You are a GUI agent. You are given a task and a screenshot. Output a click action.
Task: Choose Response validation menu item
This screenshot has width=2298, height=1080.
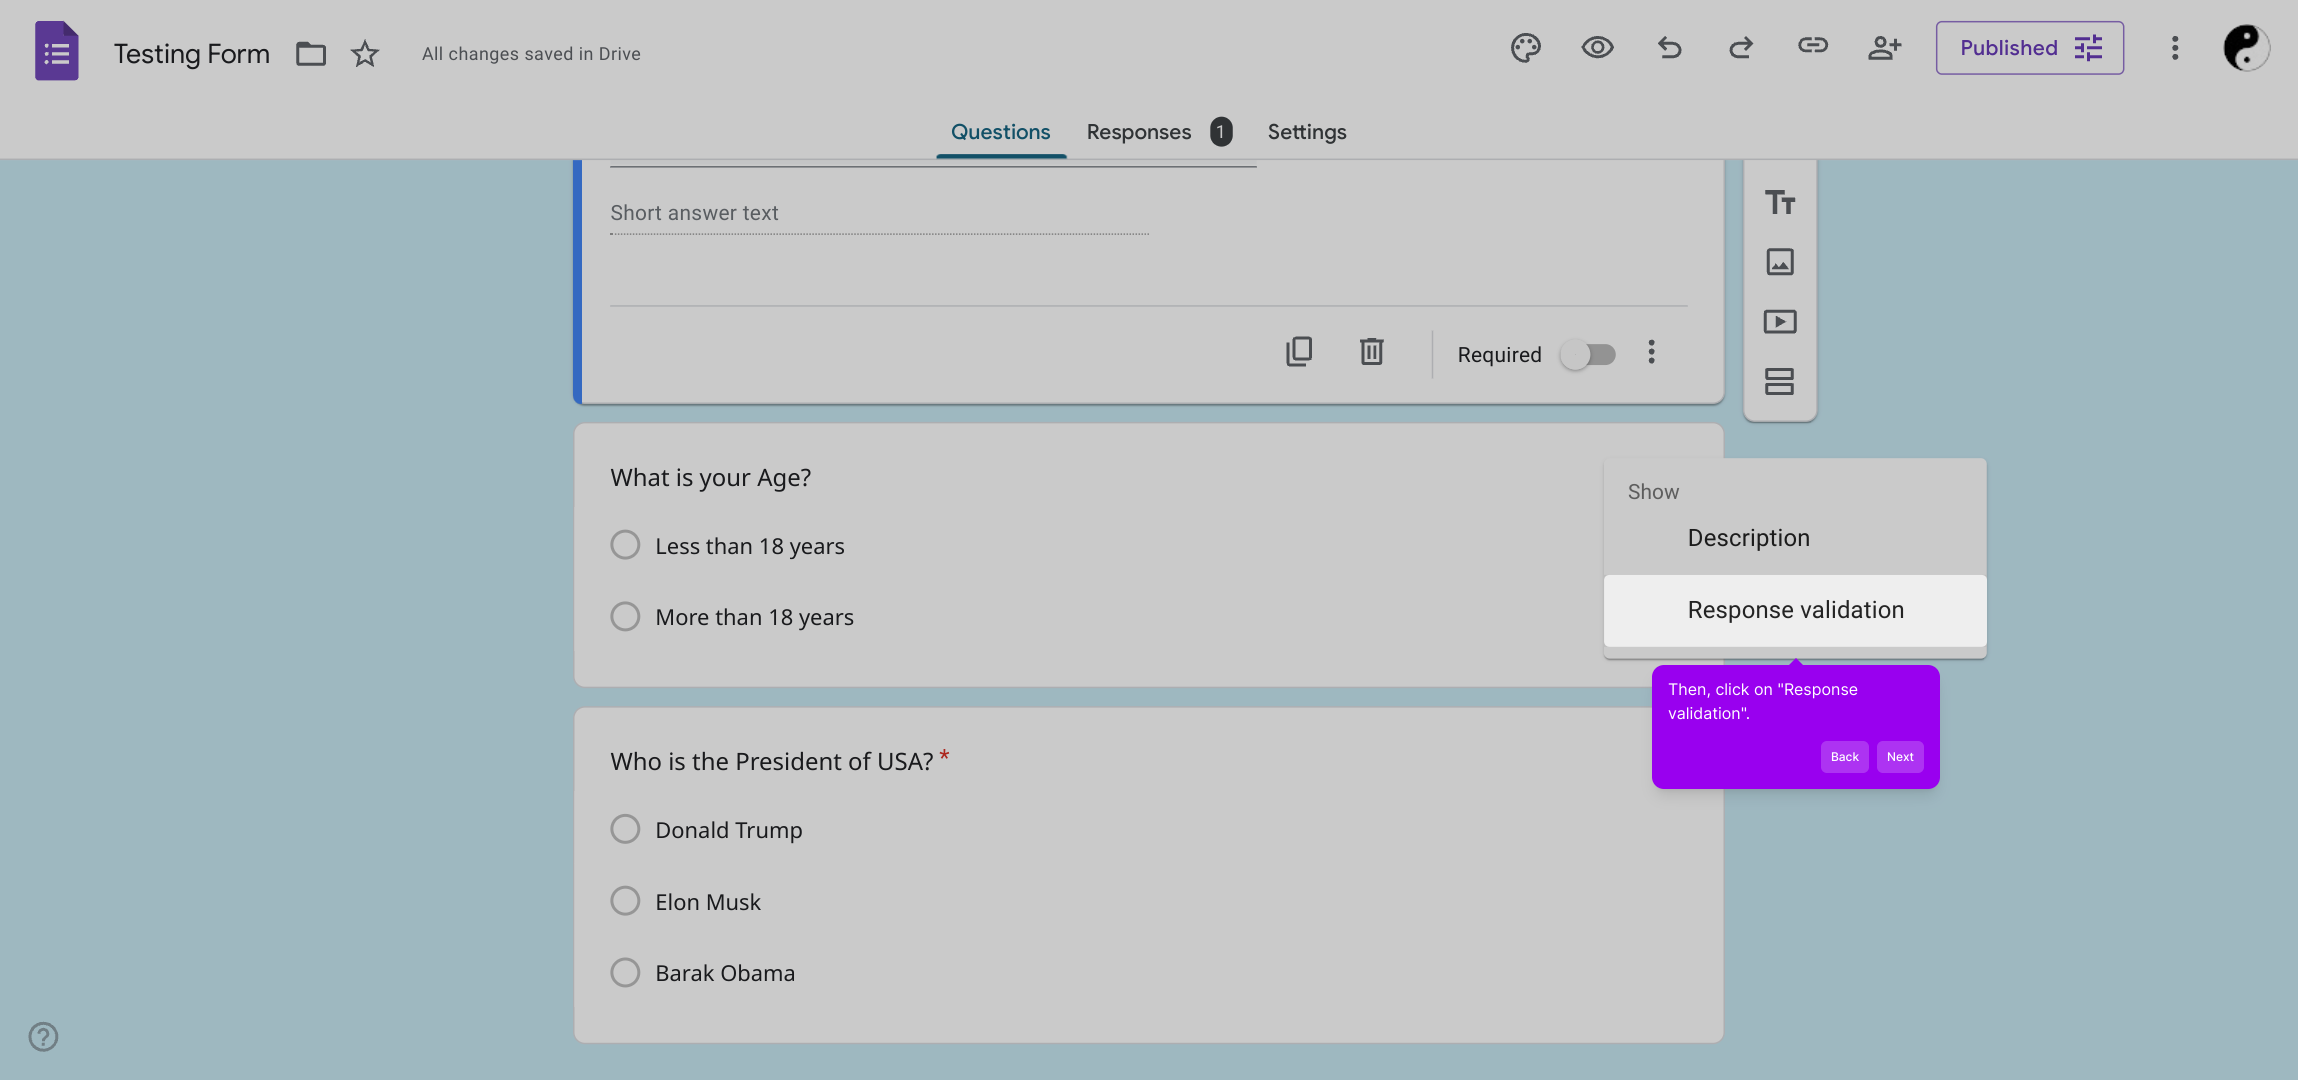pos(1795,610)
